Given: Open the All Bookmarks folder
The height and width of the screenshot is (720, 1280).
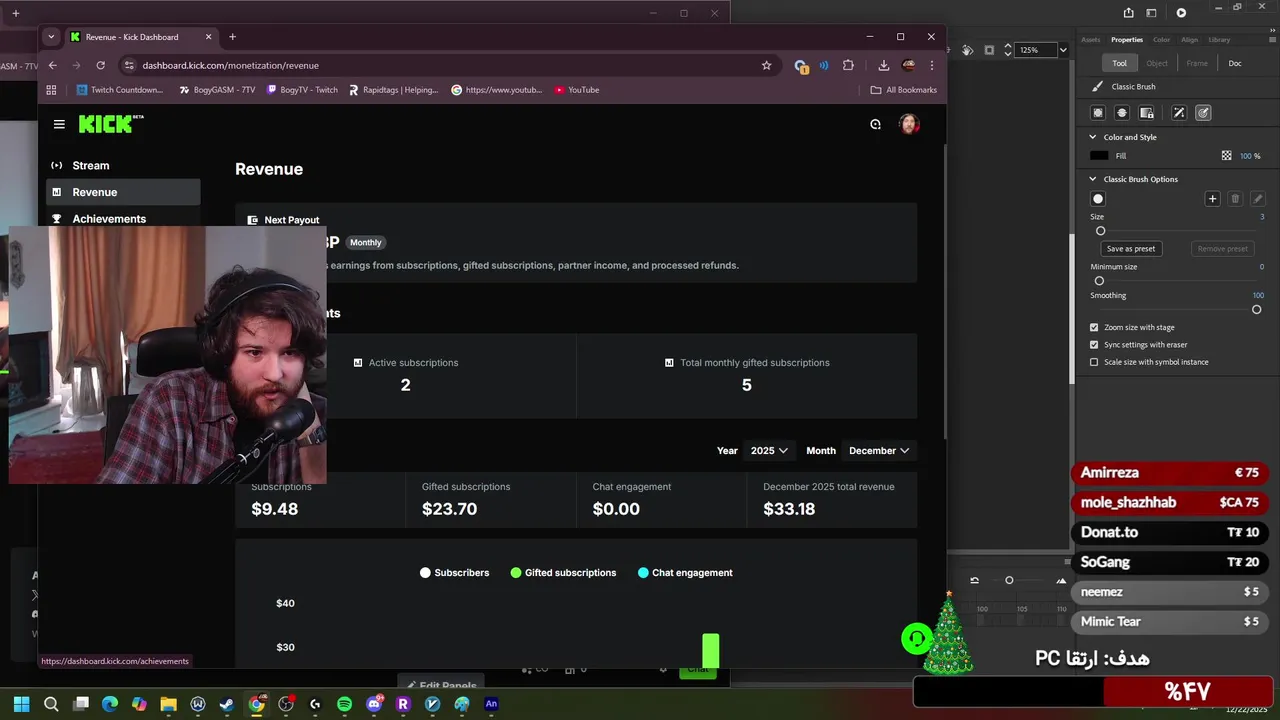Looking at the screenshot, I should (x=903, y=90).
